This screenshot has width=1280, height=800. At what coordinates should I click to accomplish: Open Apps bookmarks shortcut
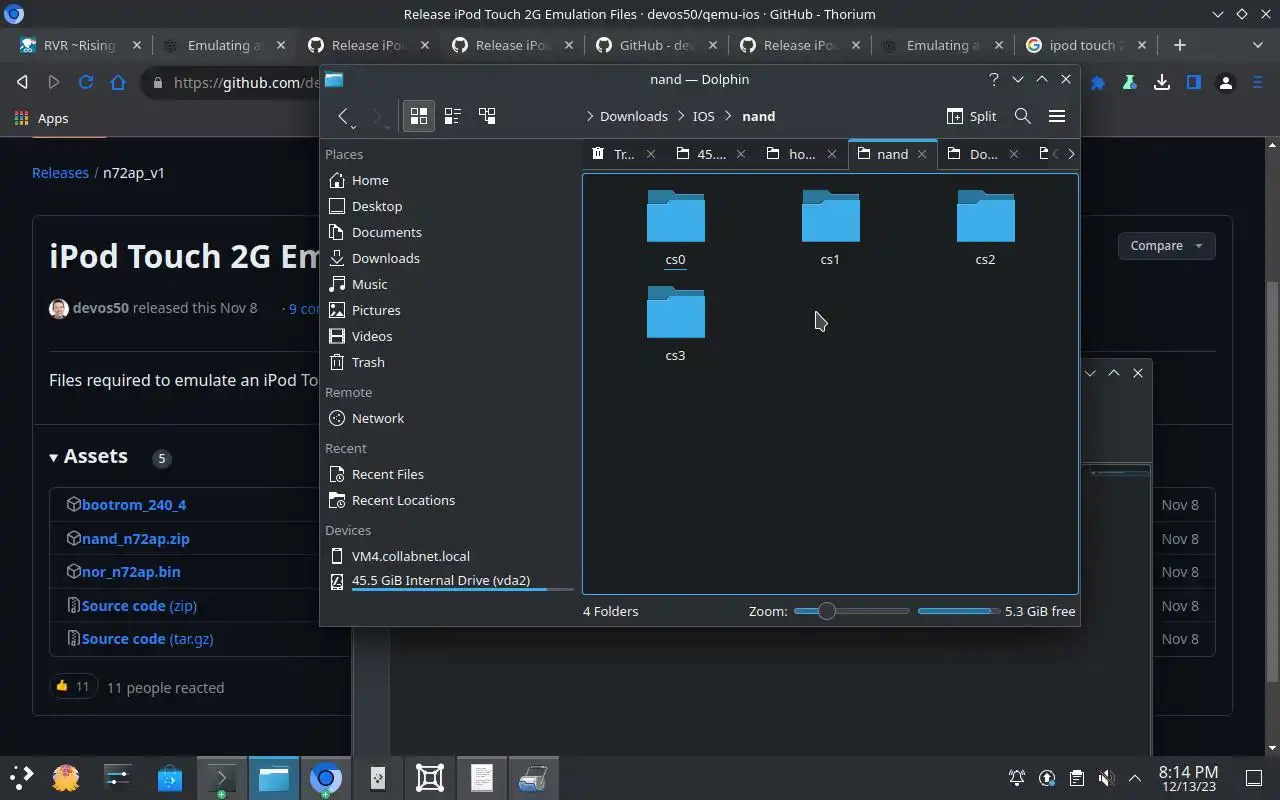pyautogui.click(x=42, y=118)
